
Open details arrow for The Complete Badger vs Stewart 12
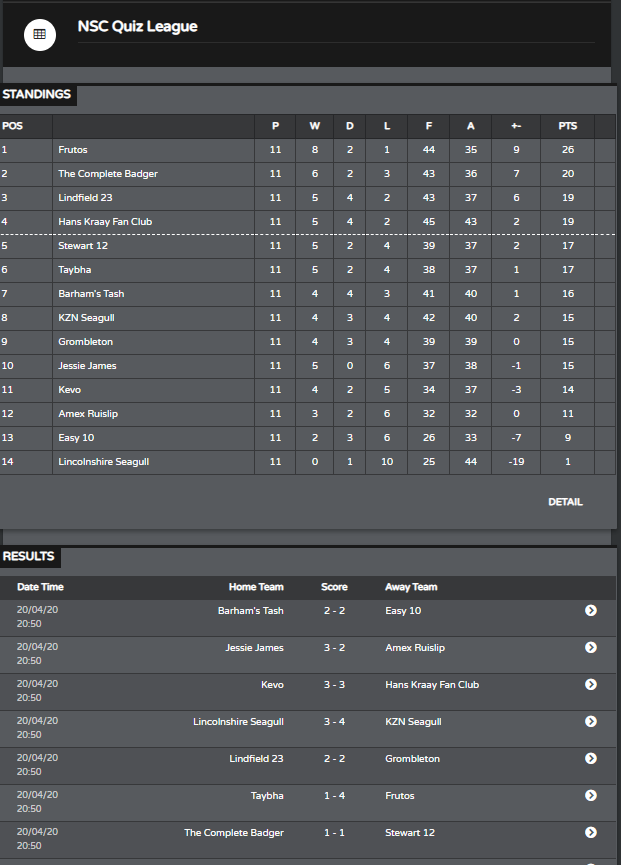pos(591,832)
